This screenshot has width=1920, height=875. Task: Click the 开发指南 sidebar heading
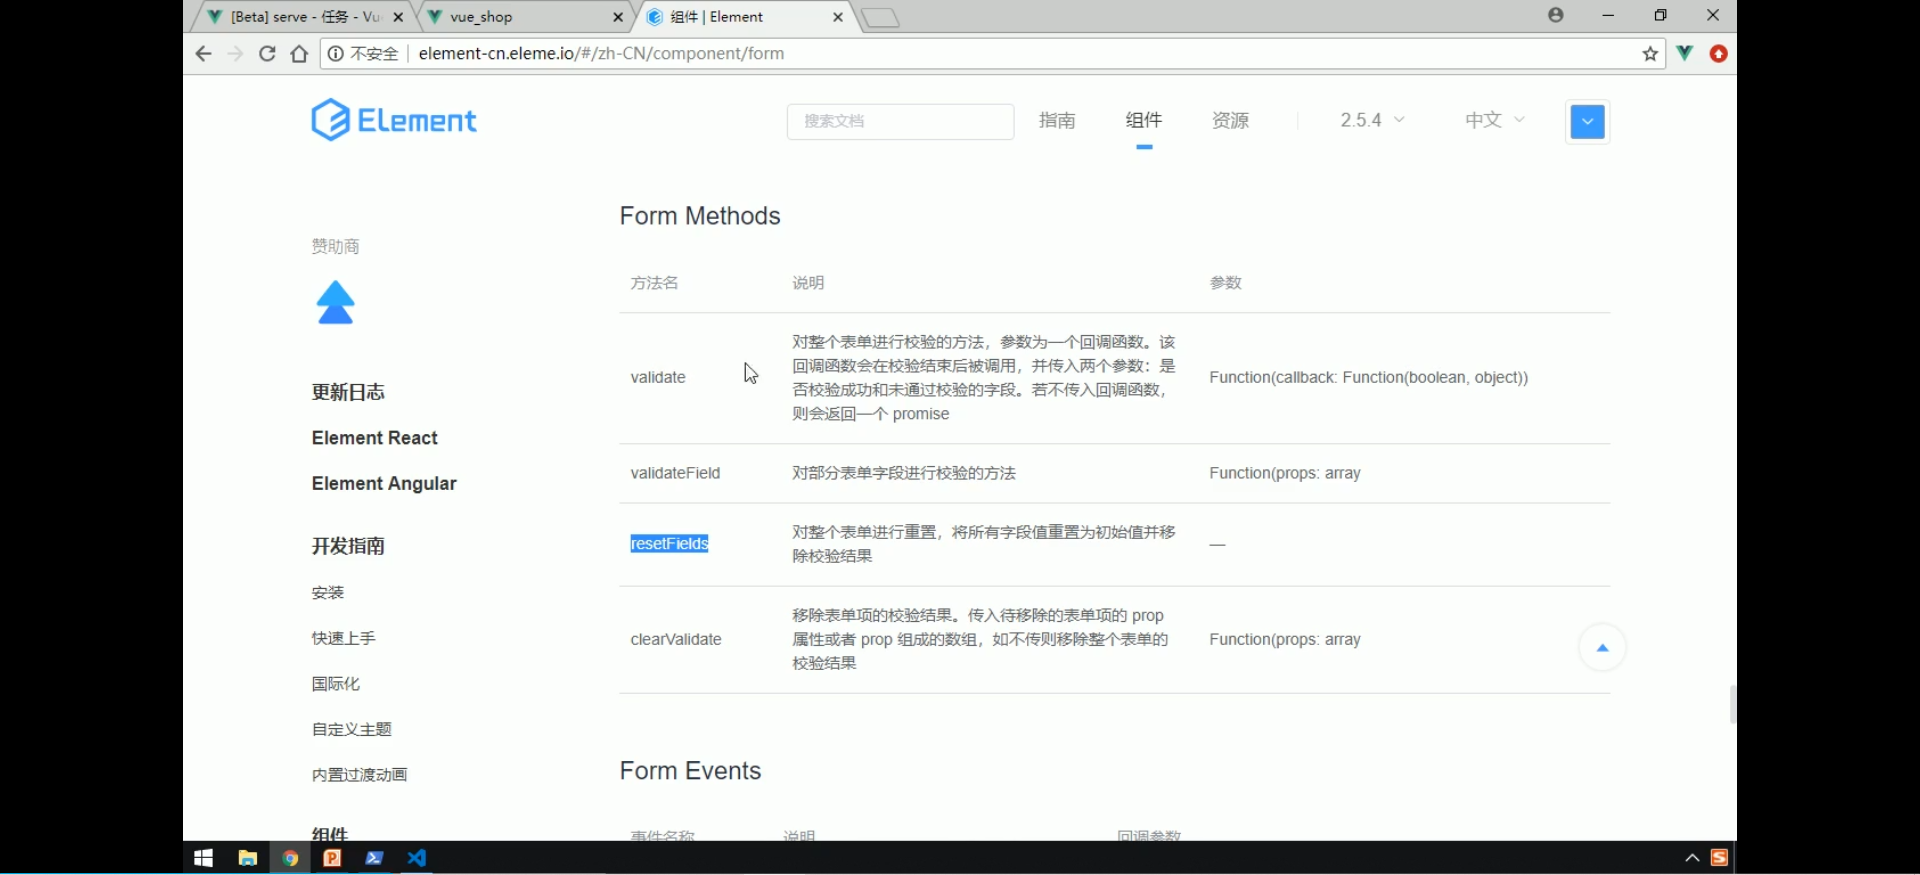click(348, 546)
